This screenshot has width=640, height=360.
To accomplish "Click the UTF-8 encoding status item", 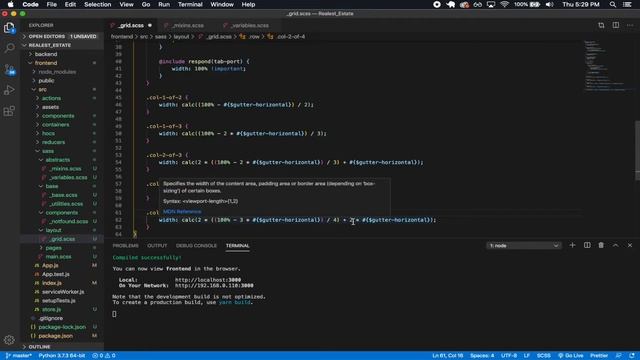I will pos(509,356).
